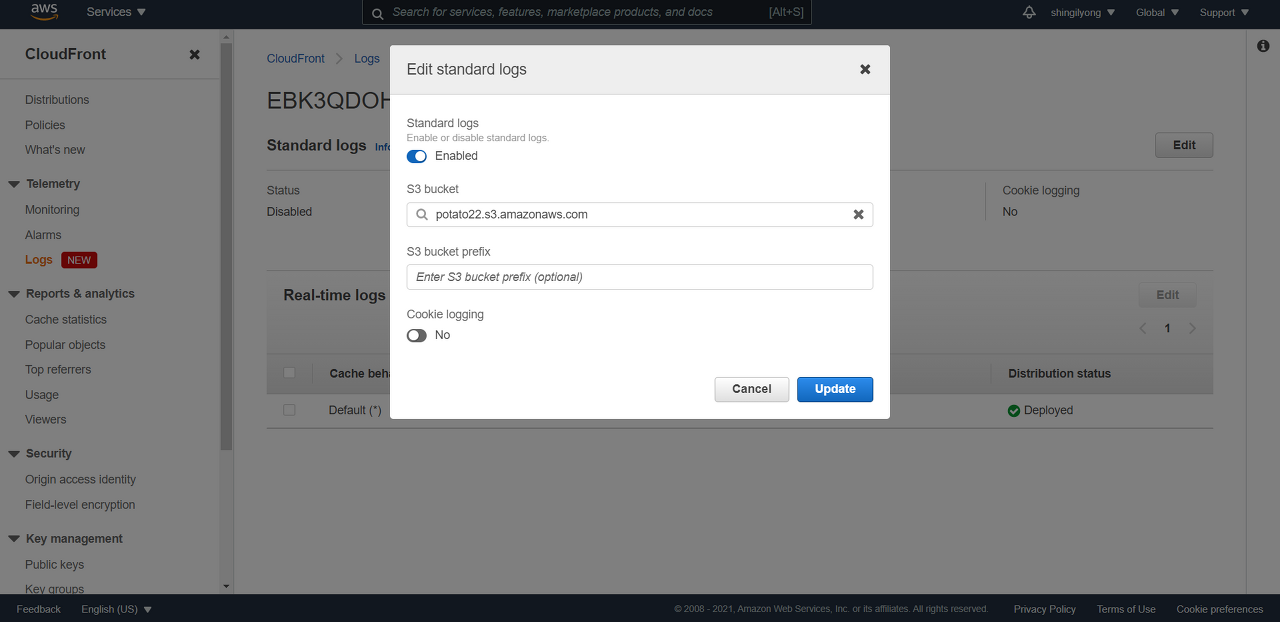The width and height of the screenshot is (1280, 622).
Task: Toggle the Standard logs Enabled switch
Action: (417, 156)
